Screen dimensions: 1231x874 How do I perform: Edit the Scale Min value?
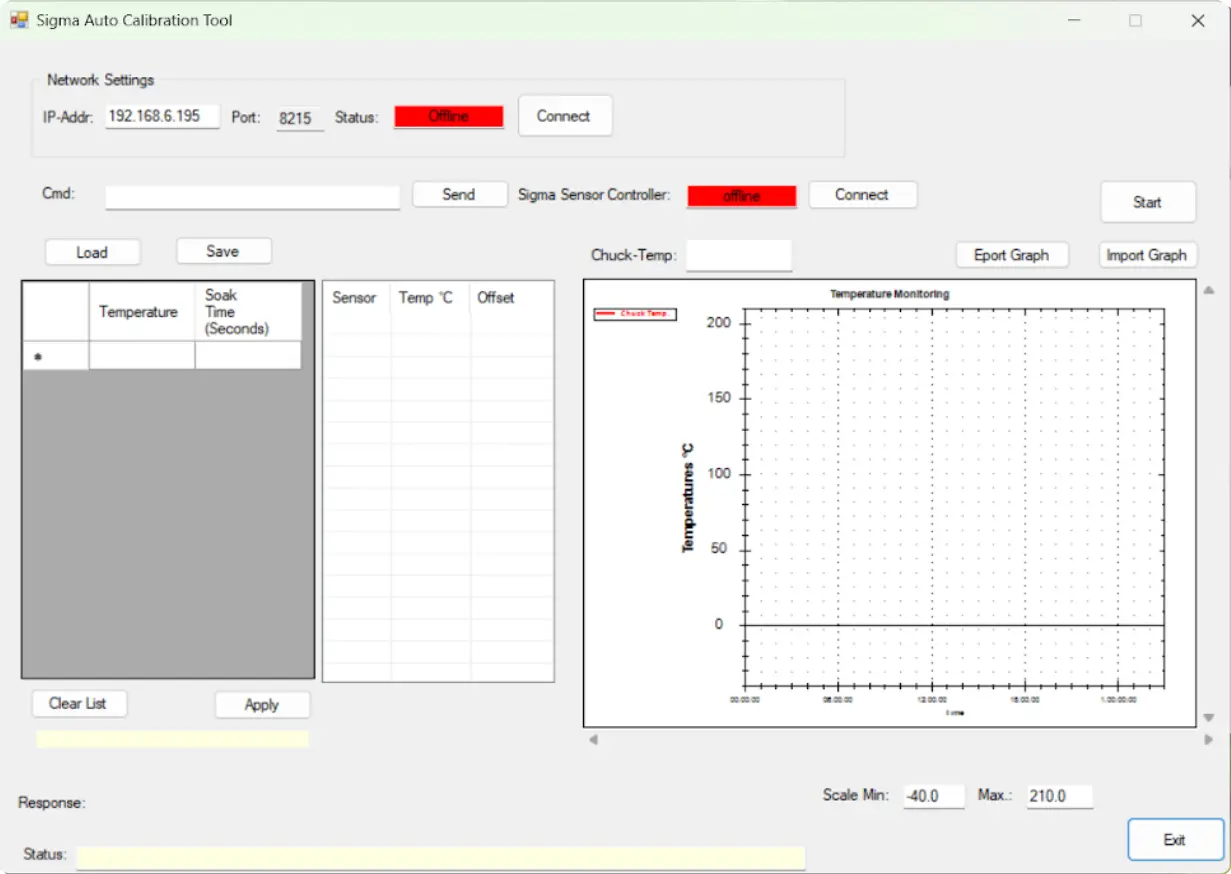[933, 797]
